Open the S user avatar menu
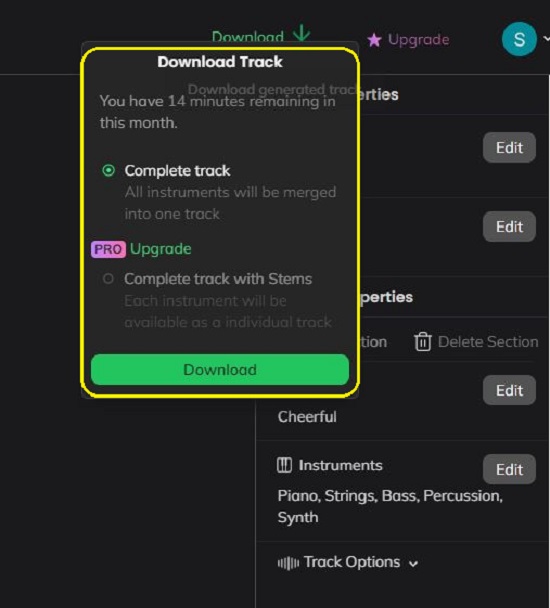 519,39
